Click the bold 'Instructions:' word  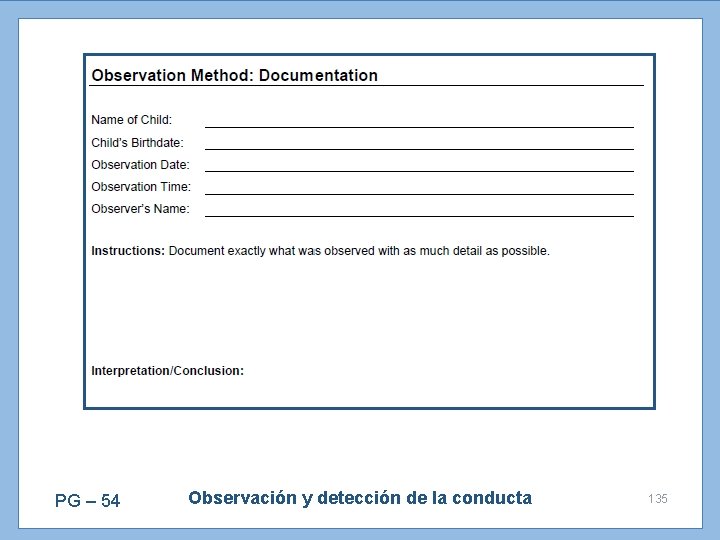pyautogui.click(x=128, y=251)
